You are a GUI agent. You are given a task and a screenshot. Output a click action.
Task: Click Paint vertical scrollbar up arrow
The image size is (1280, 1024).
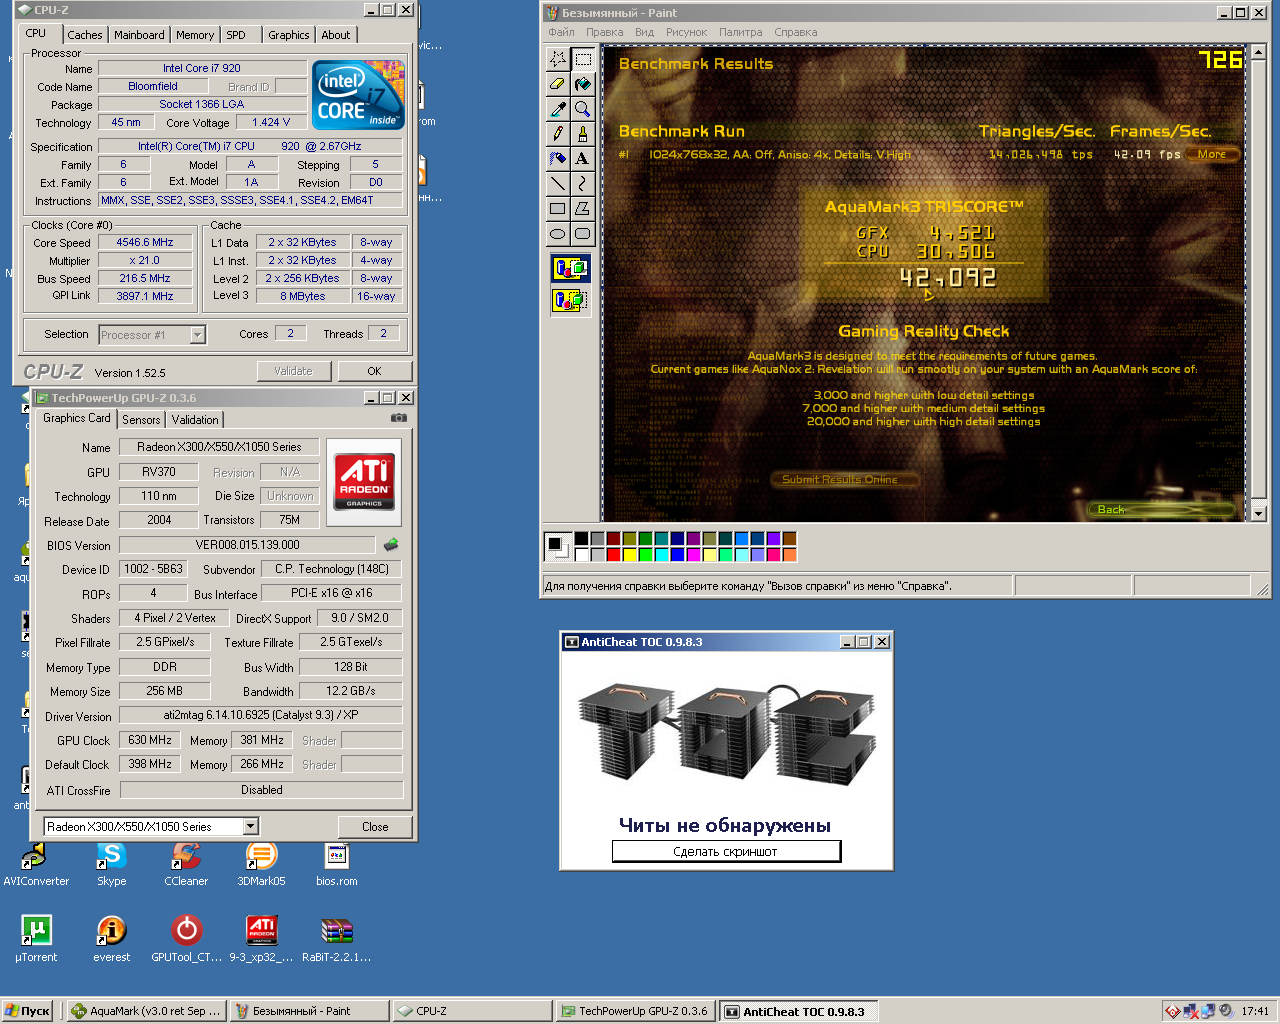pos(1258,52)
